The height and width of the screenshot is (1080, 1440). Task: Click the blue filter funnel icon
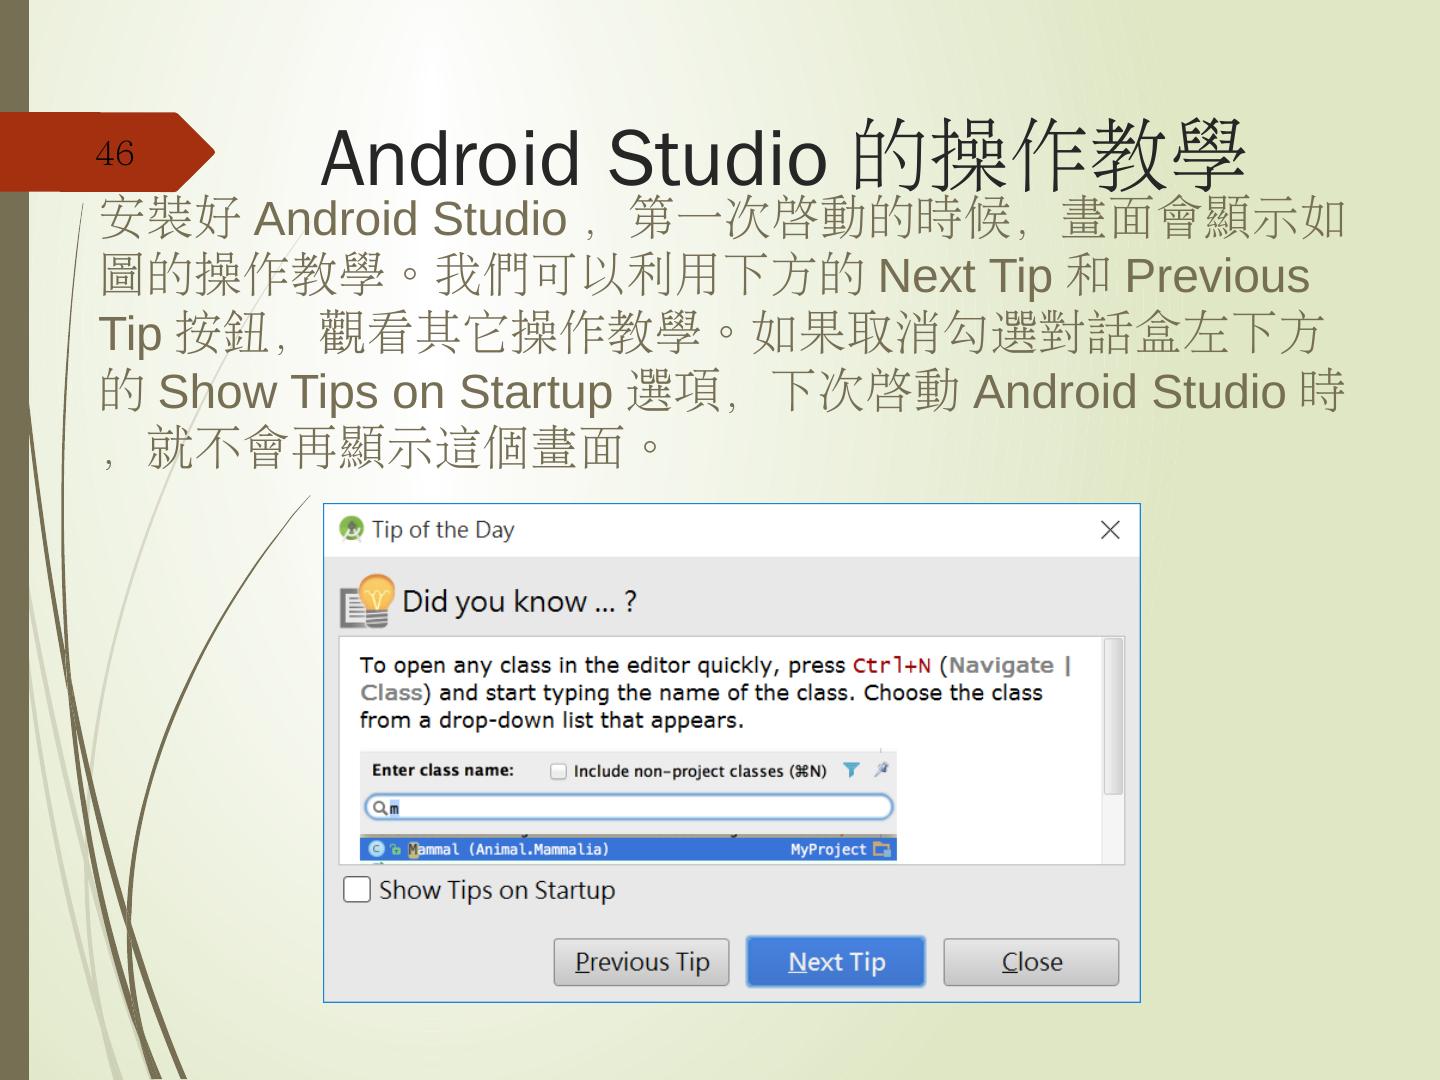tap(851, 770)
